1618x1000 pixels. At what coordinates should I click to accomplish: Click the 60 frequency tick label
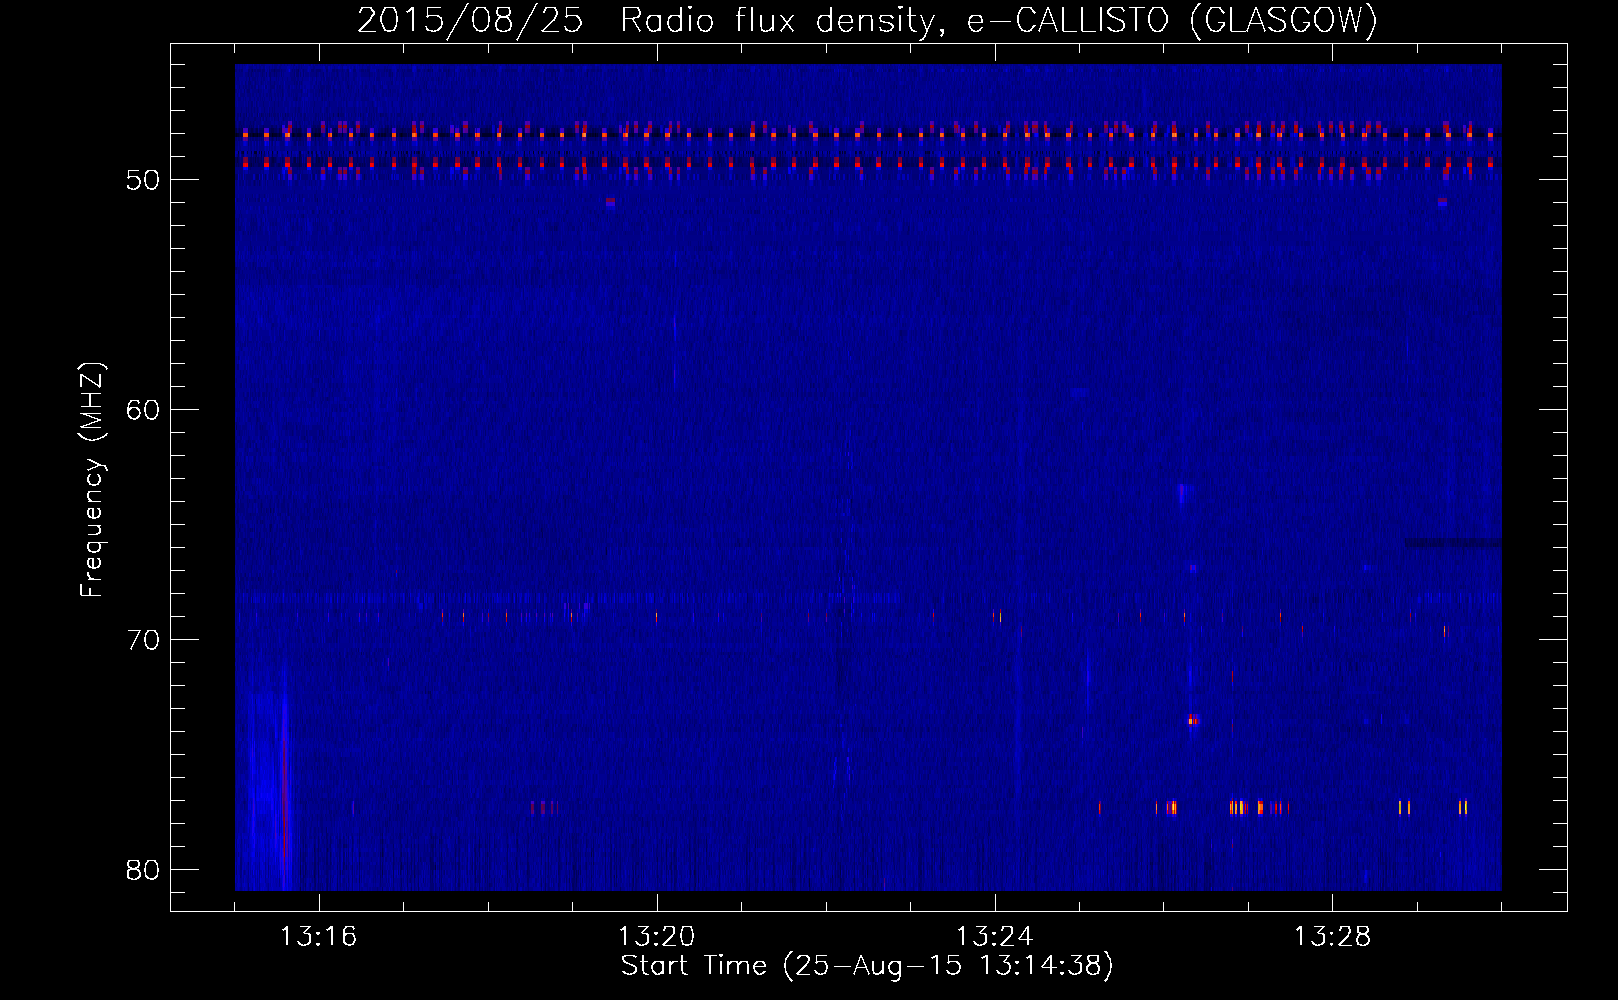tap(143, 410)
